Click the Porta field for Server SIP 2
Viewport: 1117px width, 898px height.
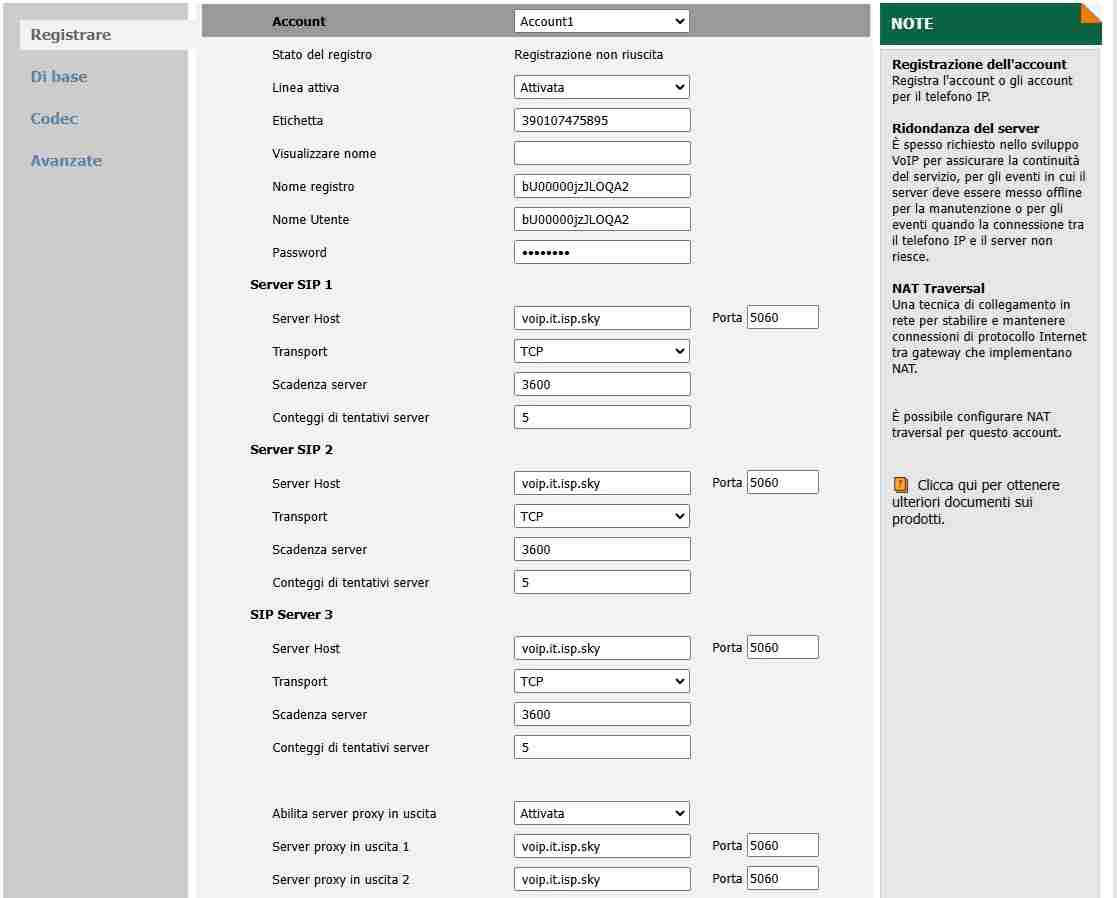pyautogui.click(x=782, y=482)
